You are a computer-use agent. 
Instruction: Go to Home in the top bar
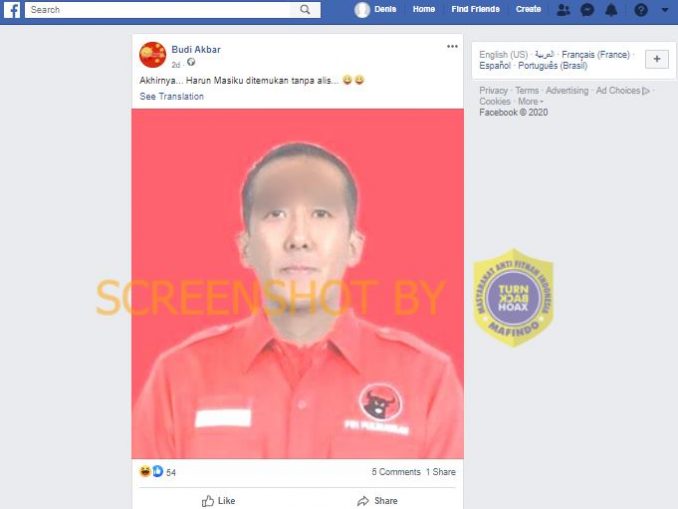tap(424, 9)
